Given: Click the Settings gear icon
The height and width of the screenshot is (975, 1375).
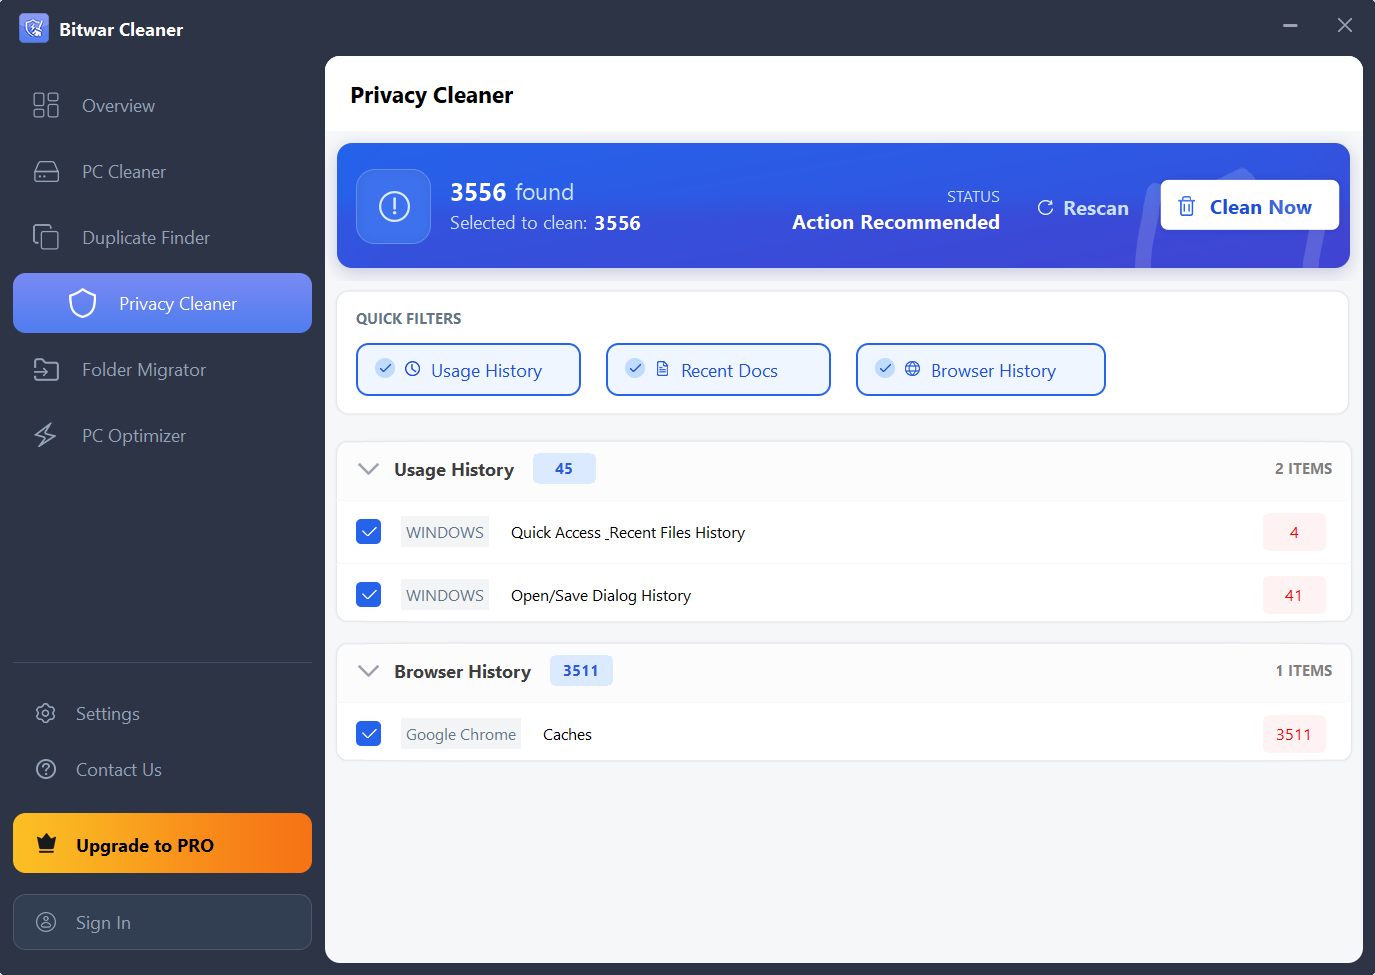Looking at the screenshot, I should 46,713.
